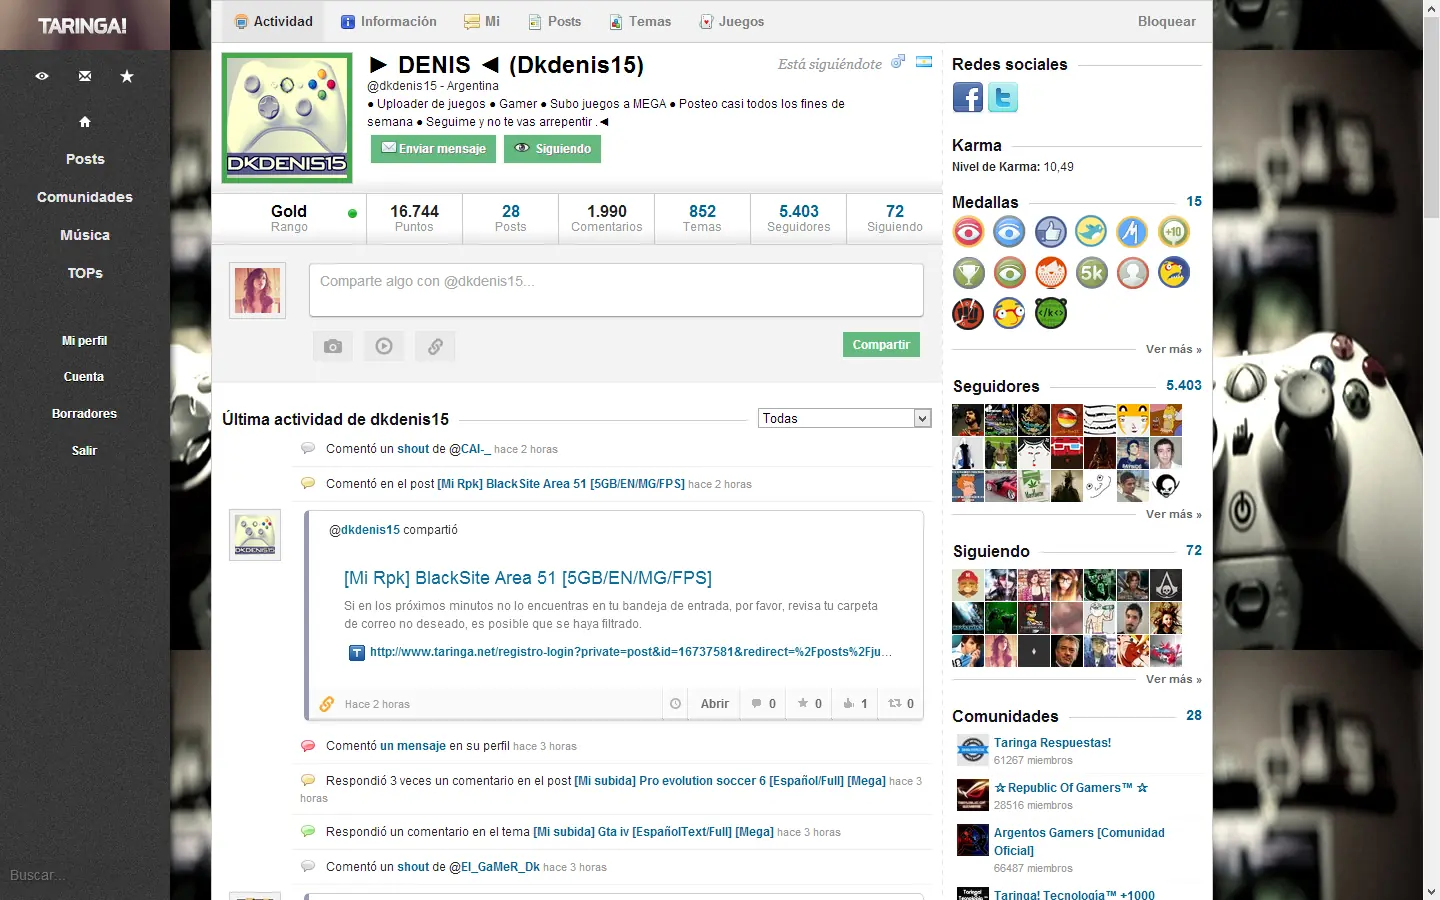1440x900 pixels.
Task: Open Republic Of Gamers community link
Action: tap(1071, 788)
